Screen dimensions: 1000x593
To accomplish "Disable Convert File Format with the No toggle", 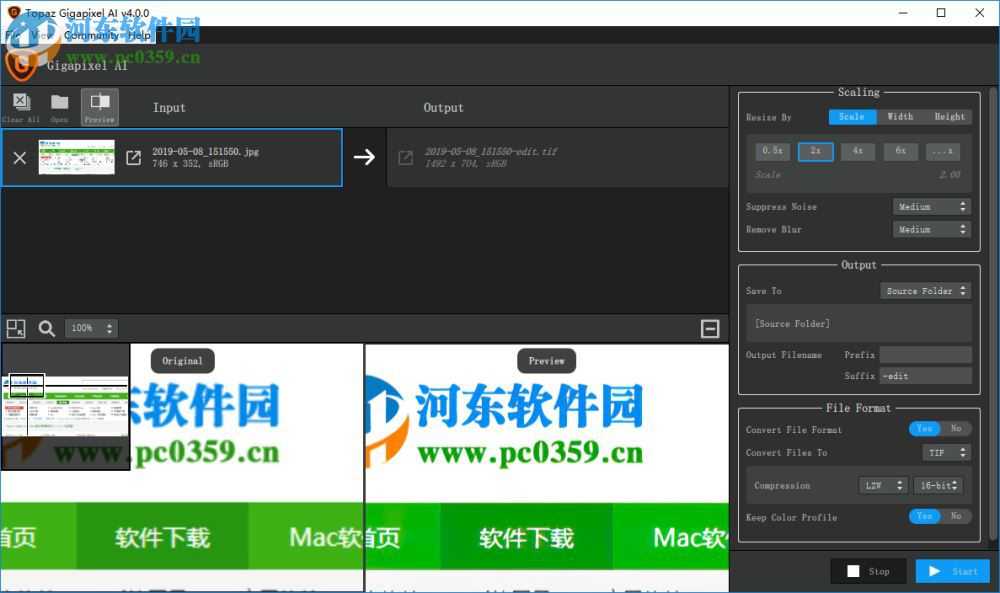I will [x=957, y=428].
